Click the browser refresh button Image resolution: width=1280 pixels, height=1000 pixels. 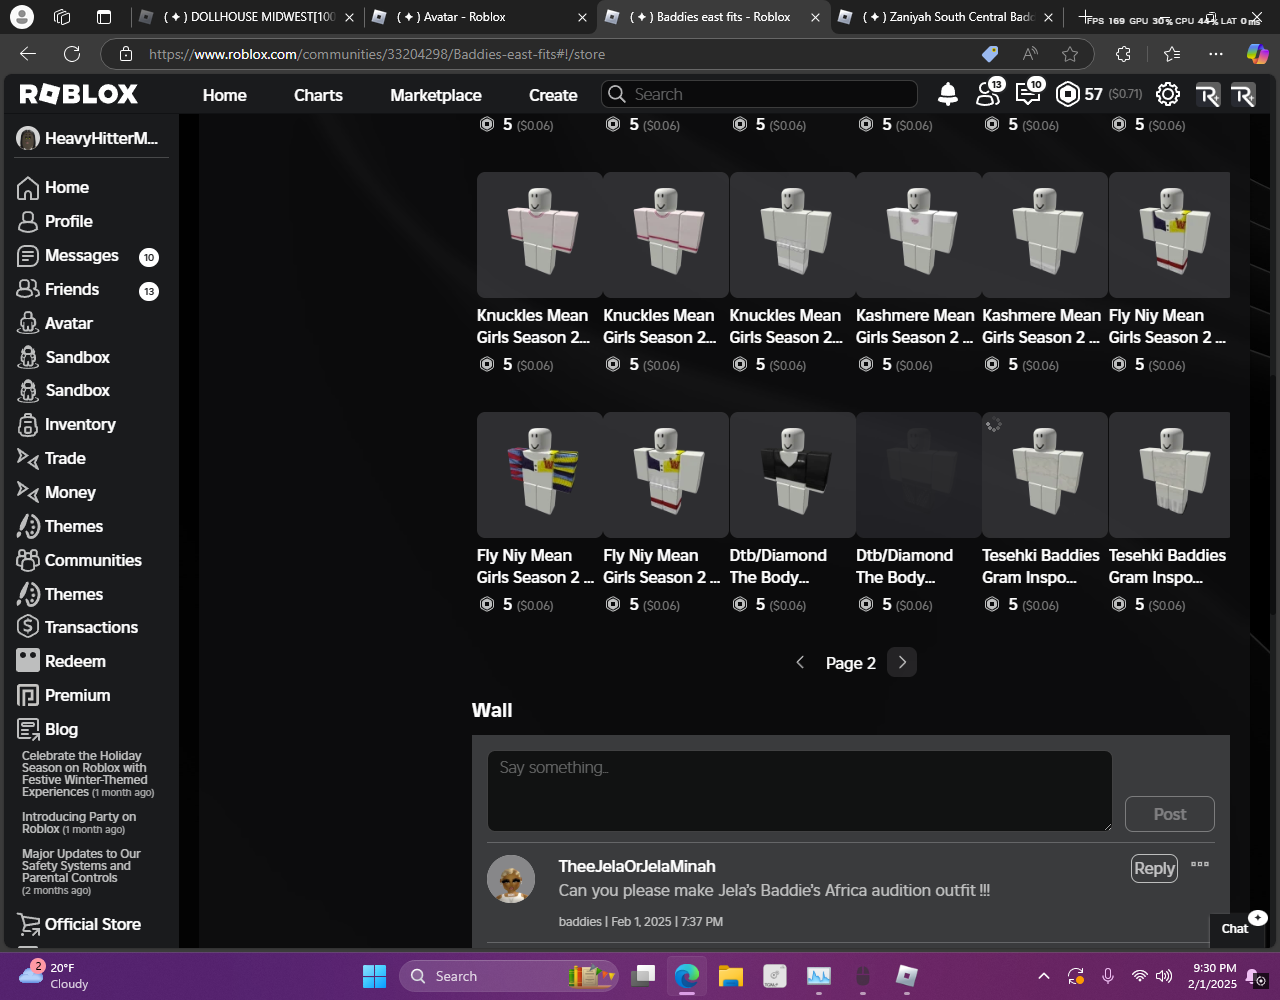coord(72,54)
